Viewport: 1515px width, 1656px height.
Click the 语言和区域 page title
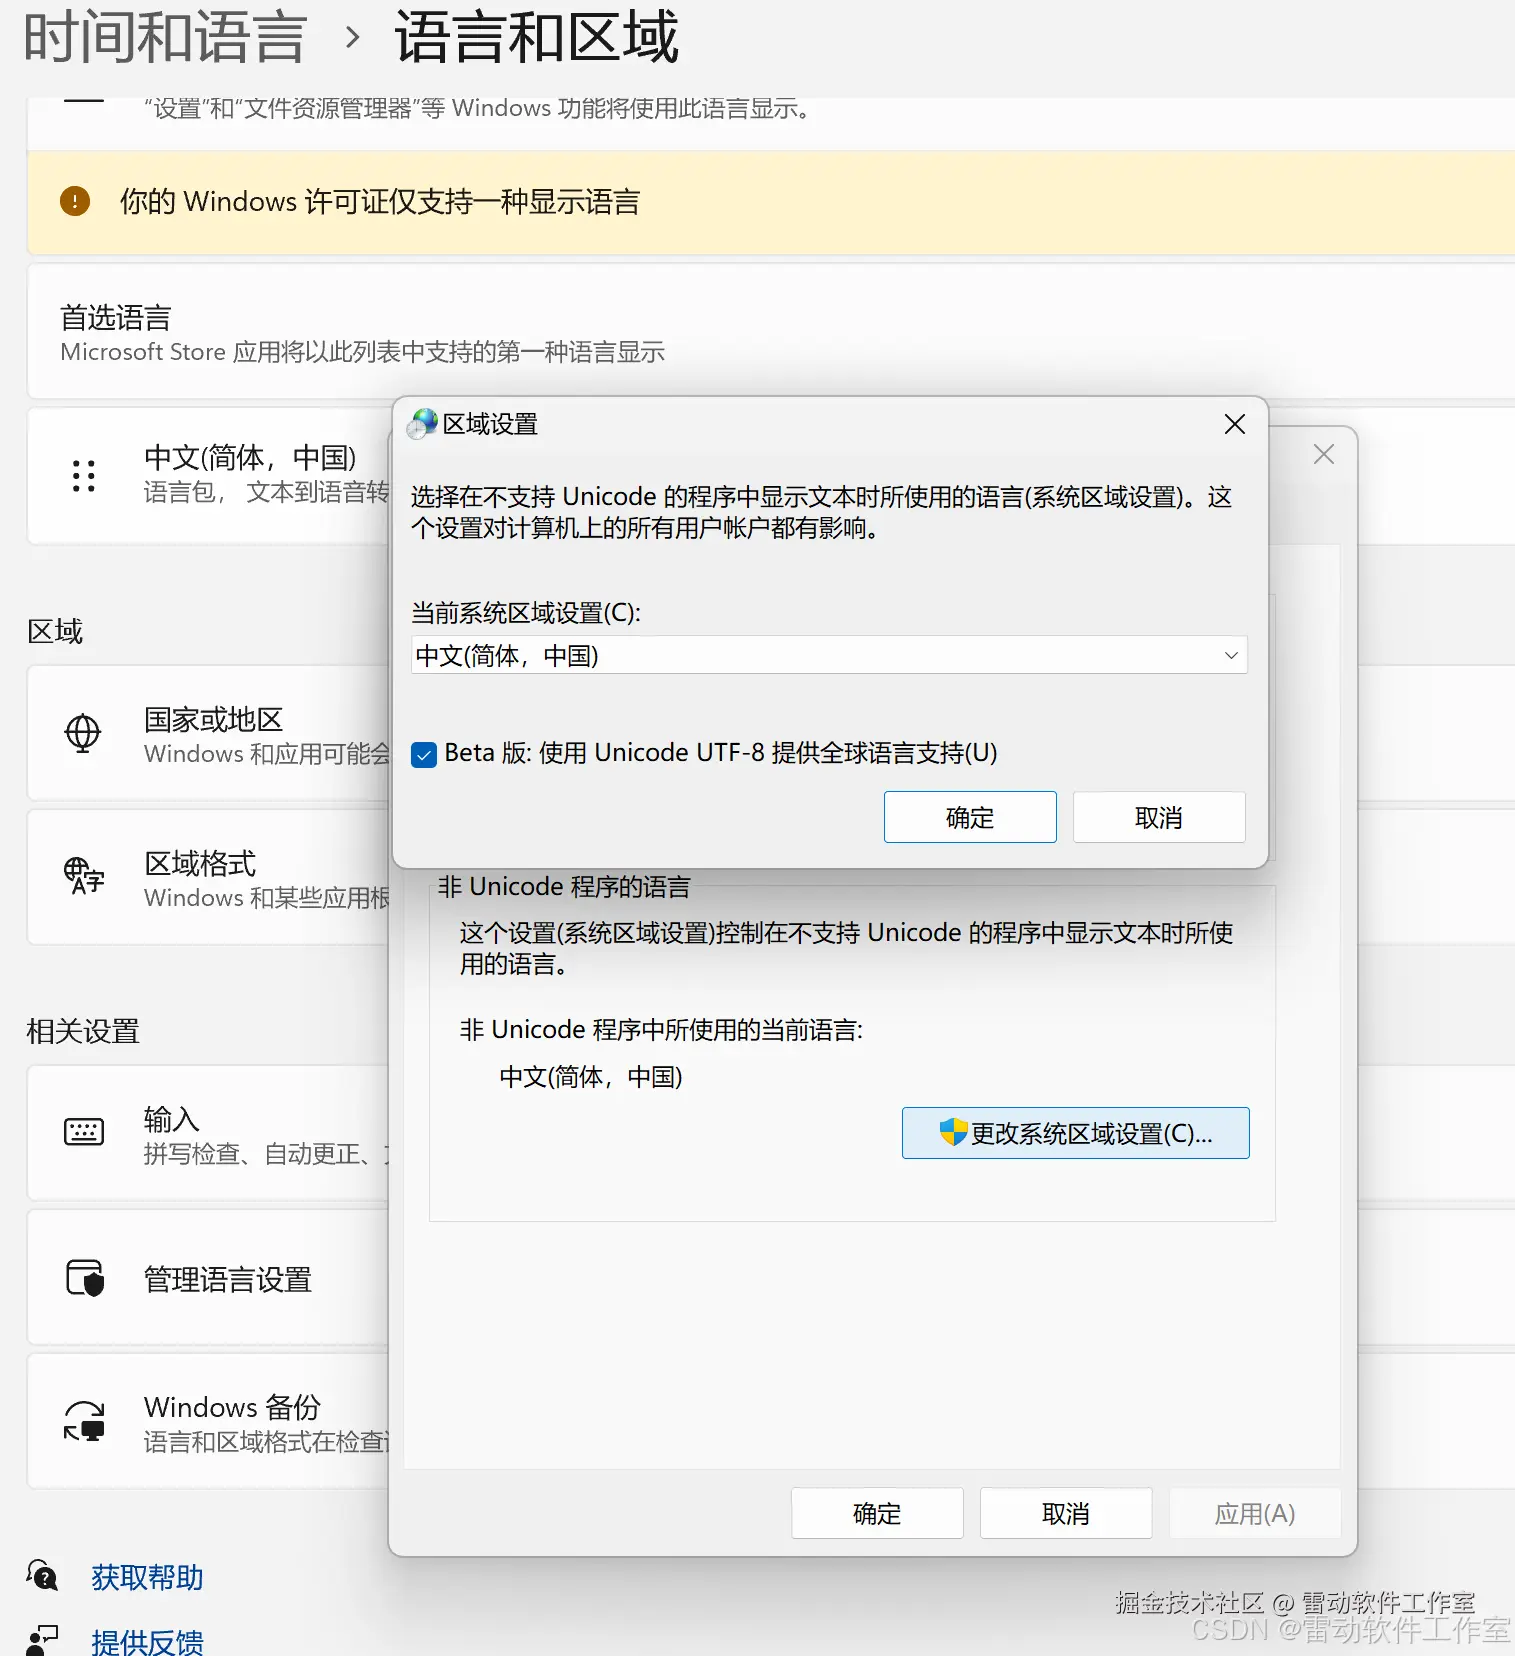pos(537,38)
